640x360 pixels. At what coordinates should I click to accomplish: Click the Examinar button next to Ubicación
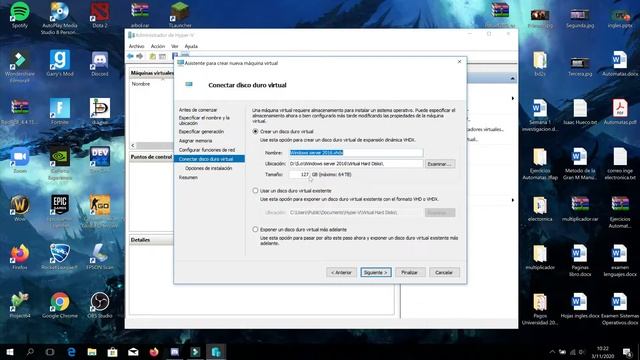pos(440,164)
